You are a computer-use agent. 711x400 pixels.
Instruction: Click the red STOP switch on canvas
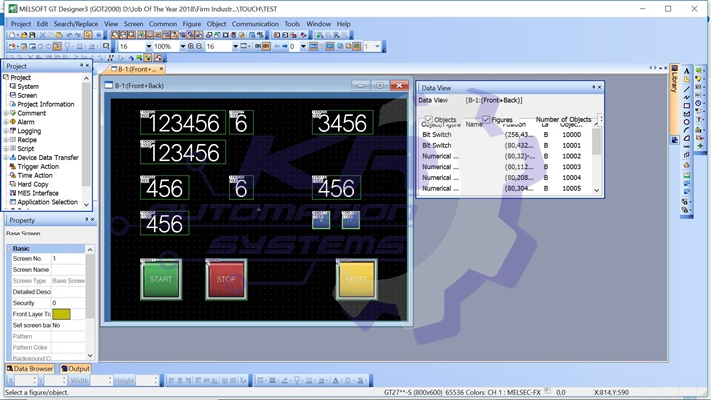(x=226, y=279)
